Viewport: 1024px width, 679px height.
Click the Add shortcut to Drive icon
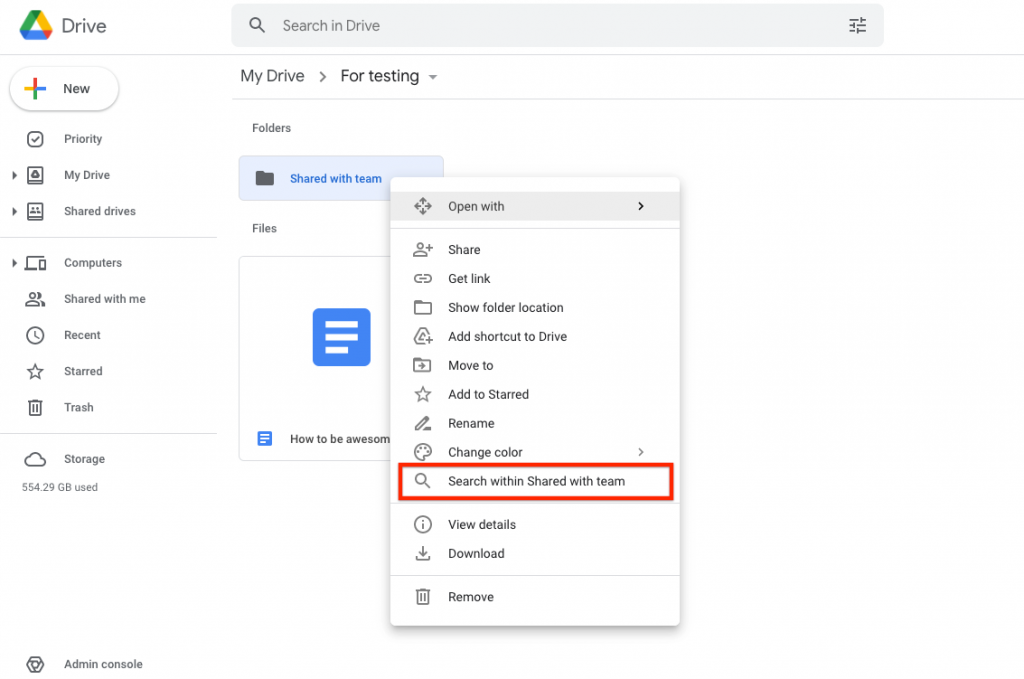(x=423, y=336)
